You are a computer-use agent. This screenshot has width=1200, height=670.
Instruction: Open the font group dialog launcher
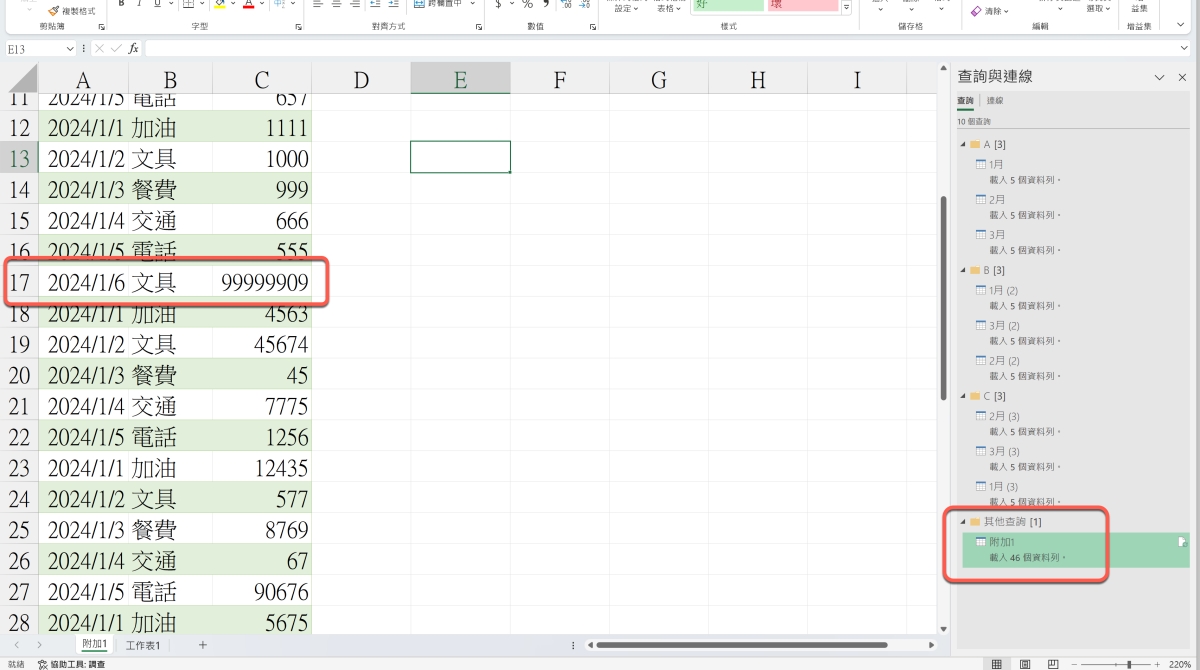296,27
